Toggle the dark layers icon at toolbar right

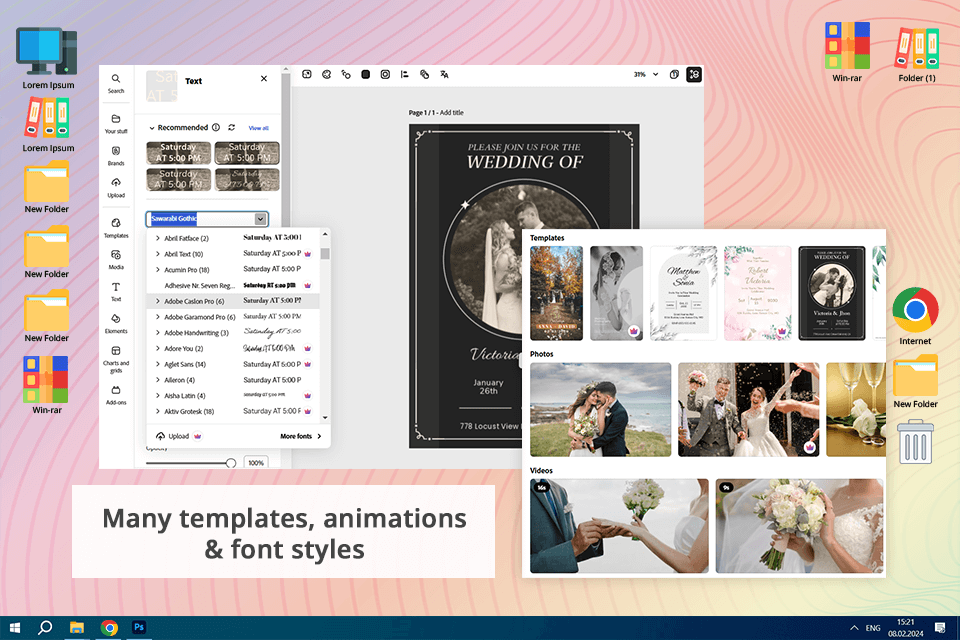click(x=694, y=74)
